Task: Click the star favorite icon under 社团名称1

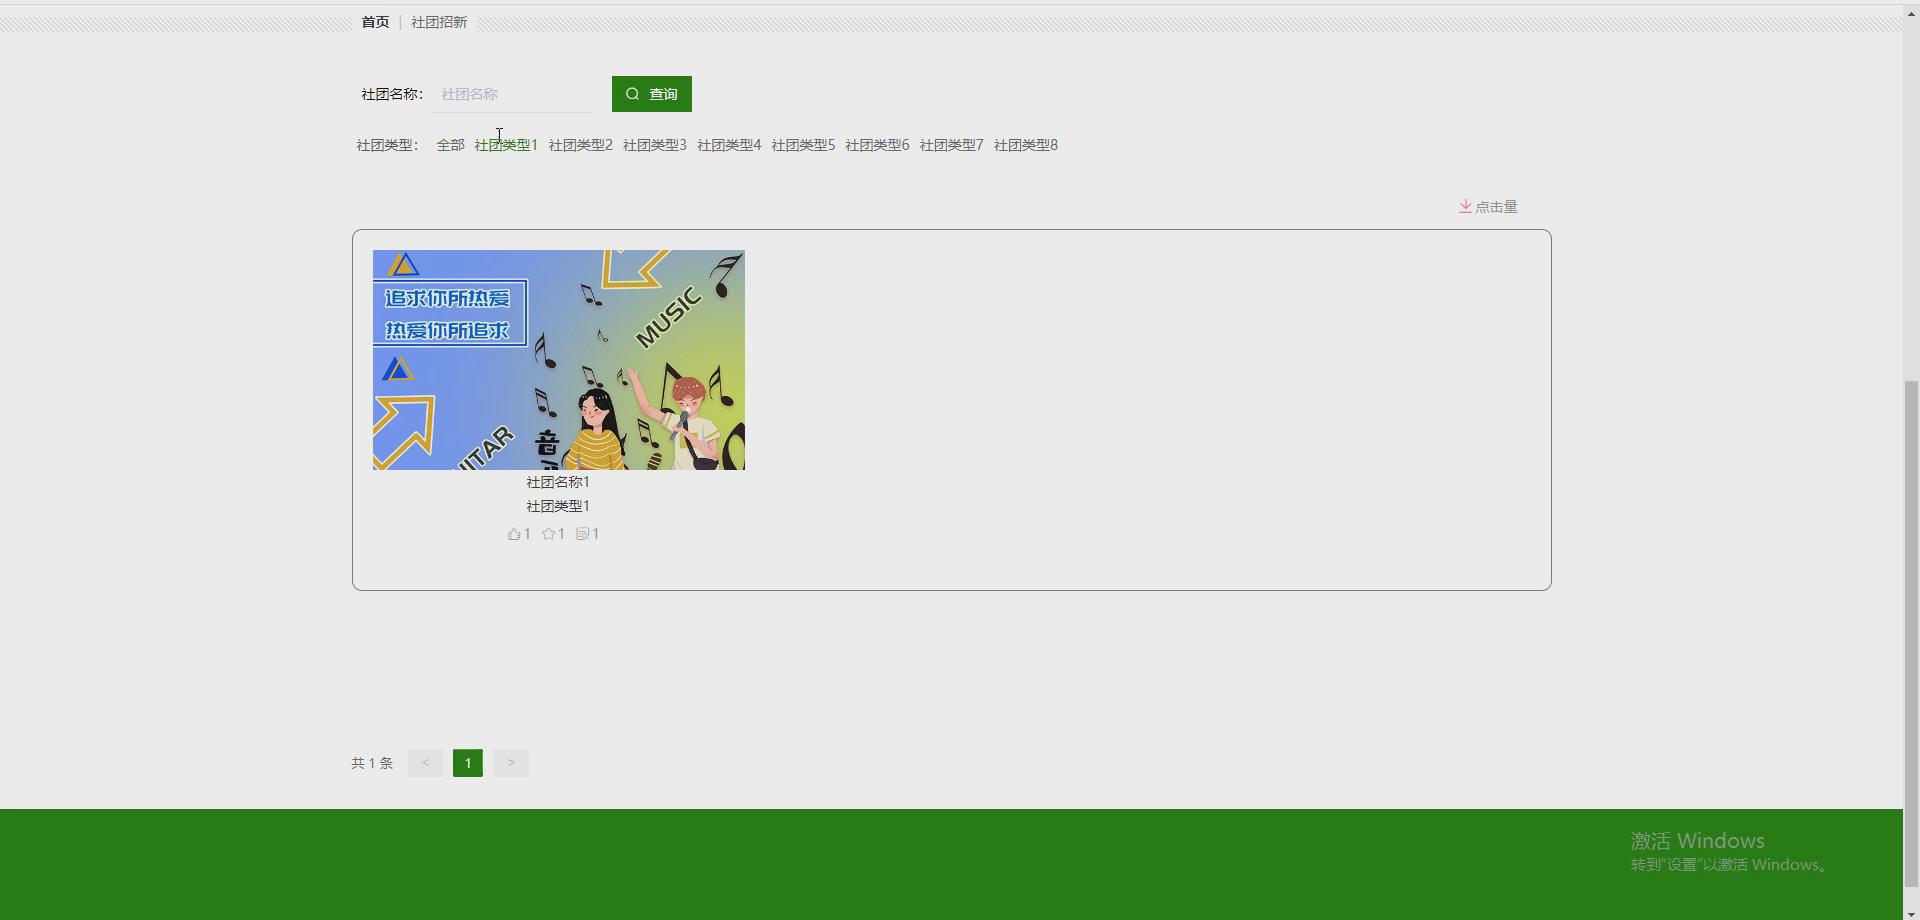Action: point(548,534)
